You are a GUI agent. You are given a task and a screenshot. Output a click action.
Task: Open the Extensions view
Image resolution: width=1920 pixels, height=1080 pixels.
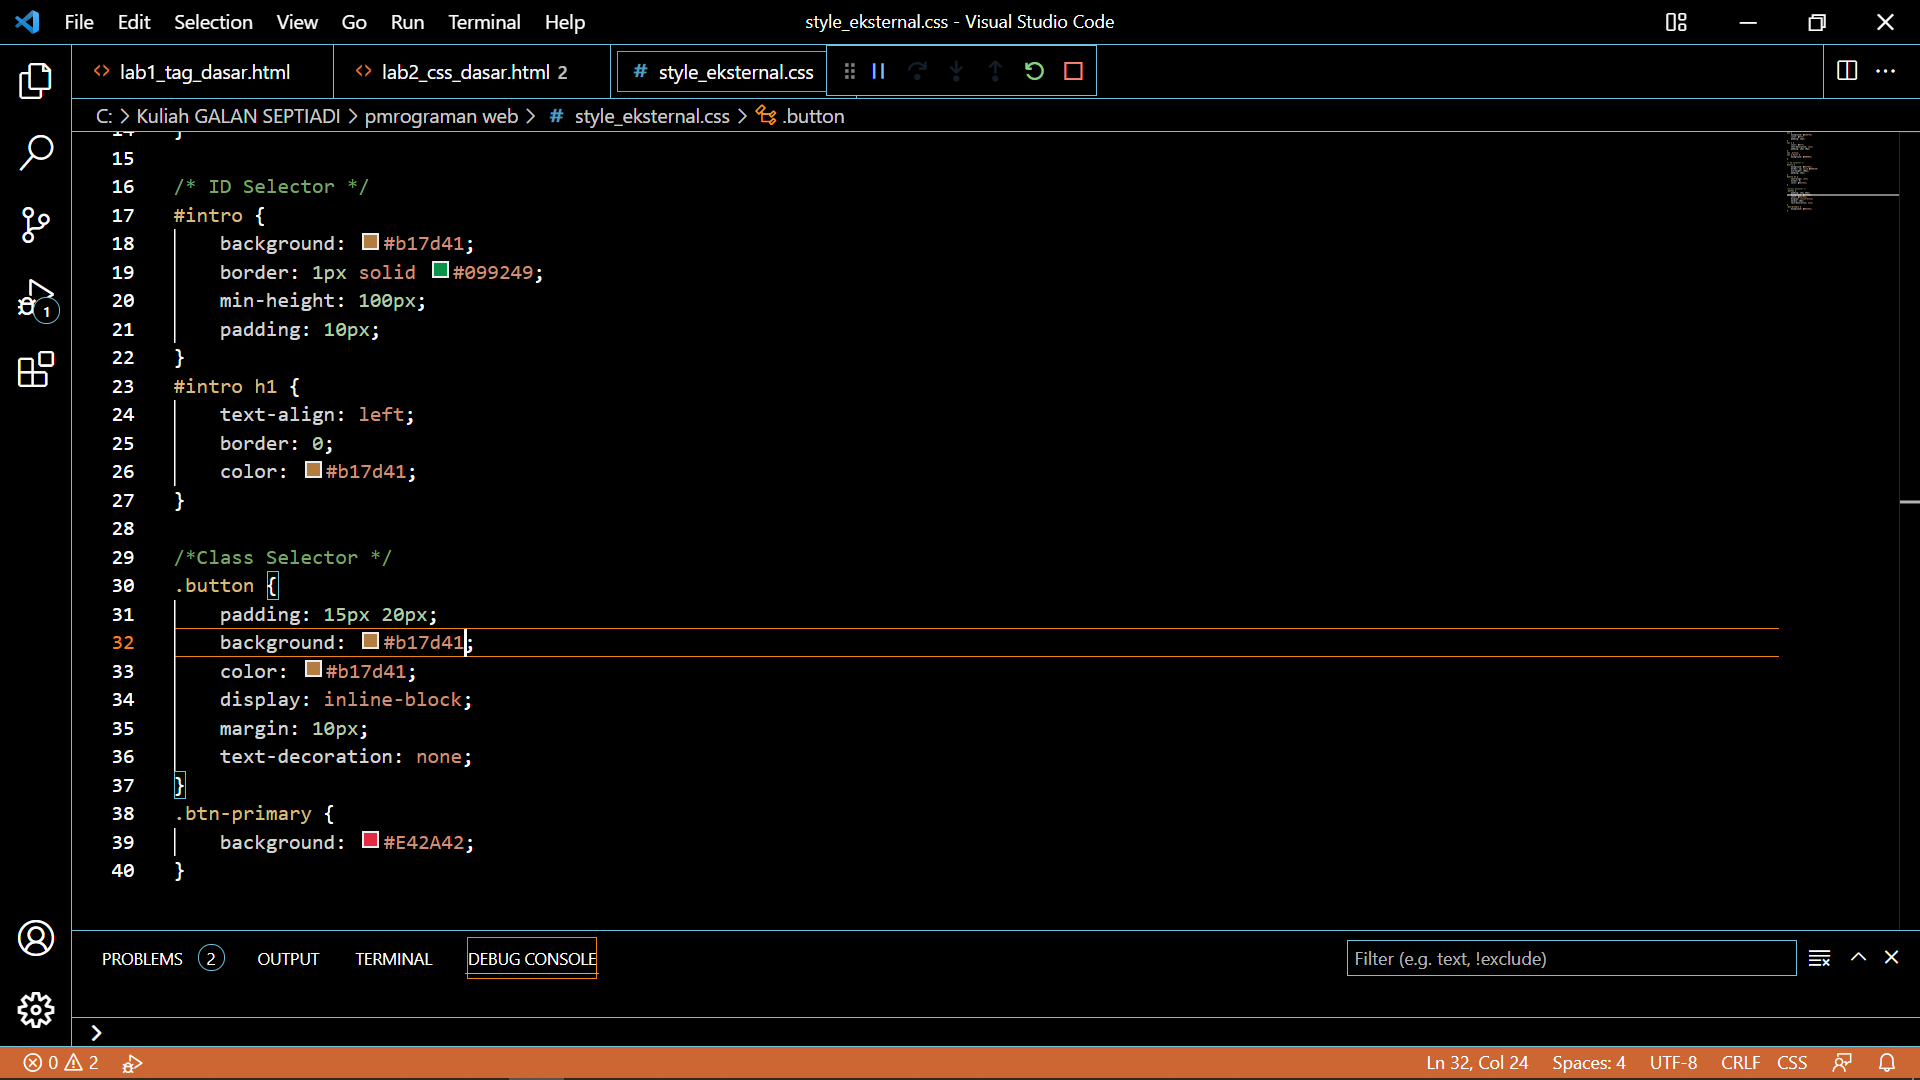36,370
